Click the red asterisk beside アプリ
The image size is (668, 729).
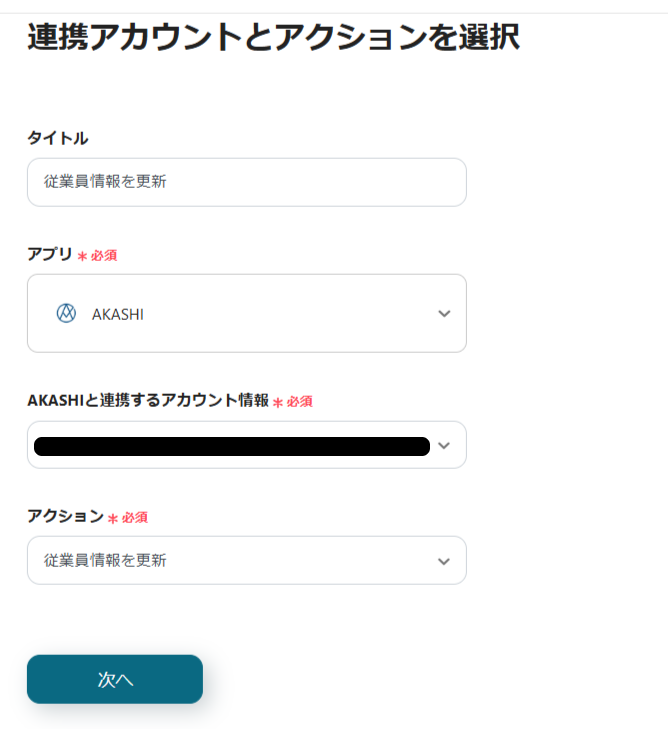point(82,256)
